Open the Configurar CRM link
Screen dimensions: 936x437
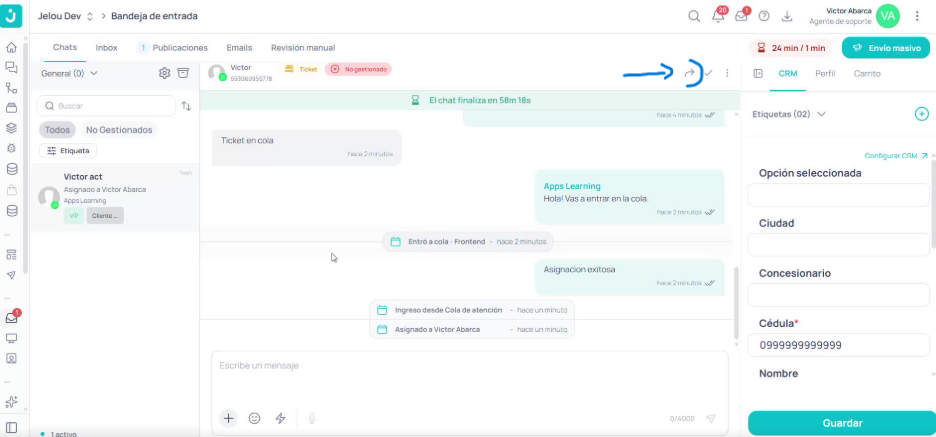(x=896, y=155)
